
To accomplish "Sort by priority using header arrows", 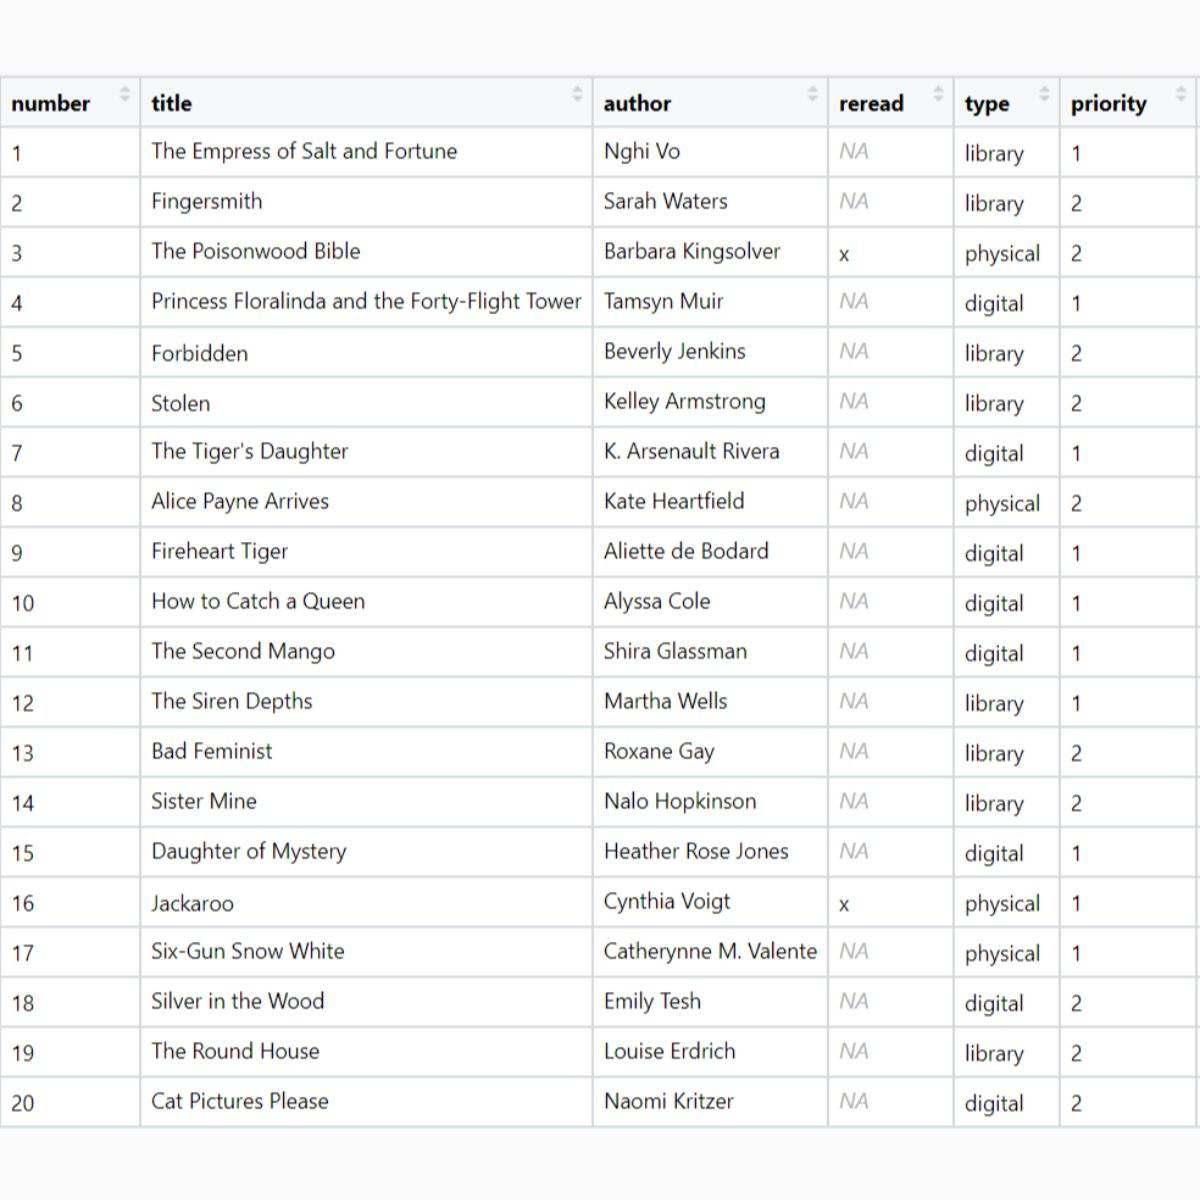I will tap(1181, 94).
